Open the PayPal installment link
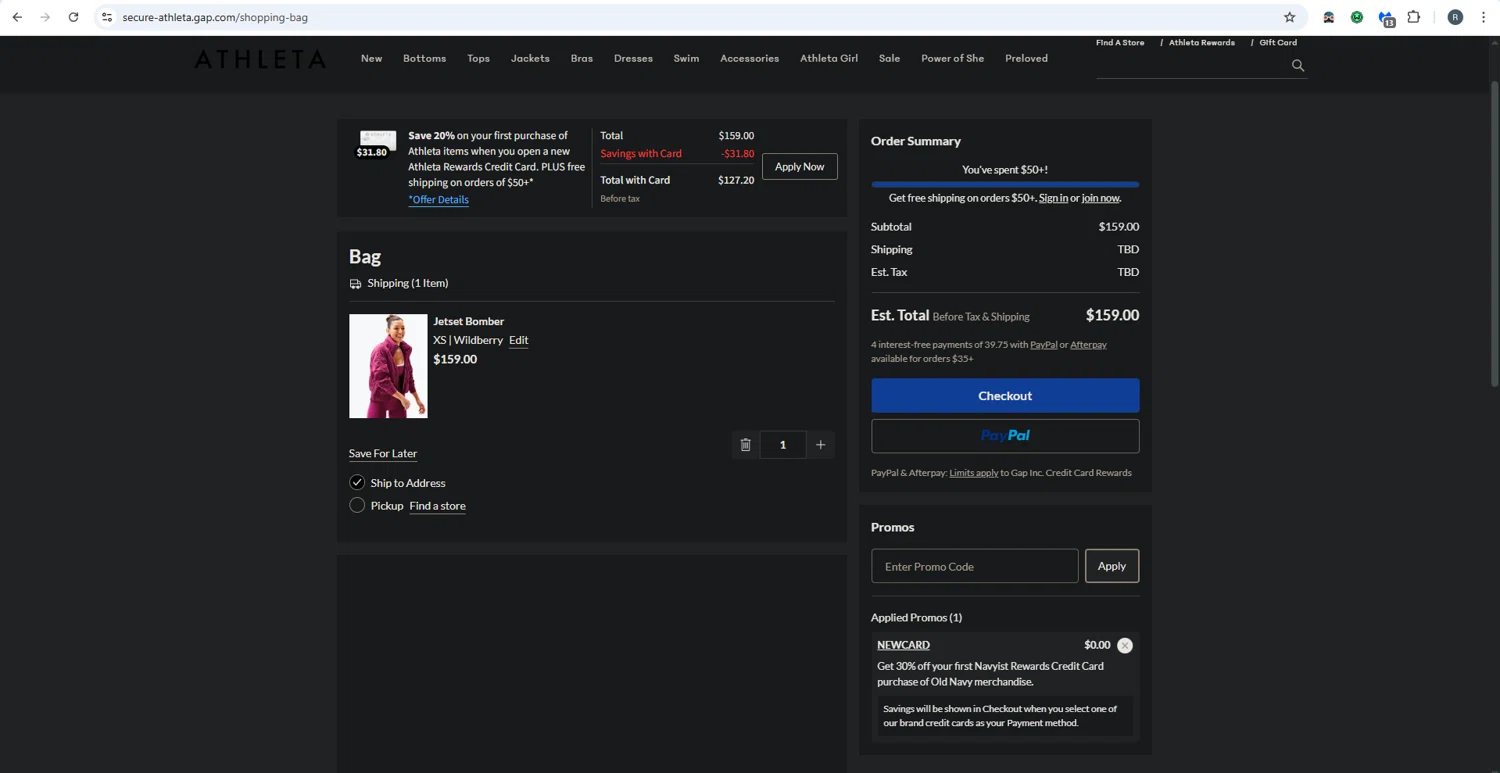This screenshot has height=773, width=1500. 1043,345
